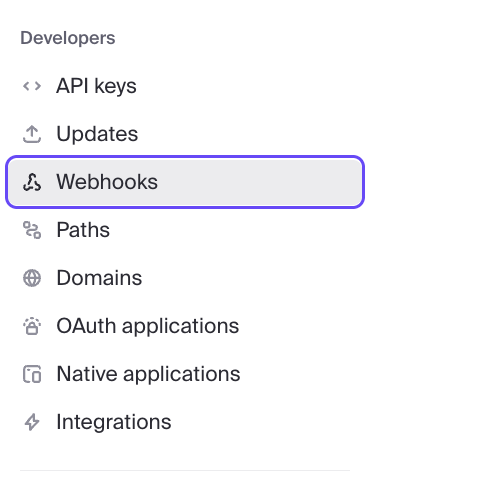Select the Webhooks text label
This screenshot has width=490, height=494.
107,182
